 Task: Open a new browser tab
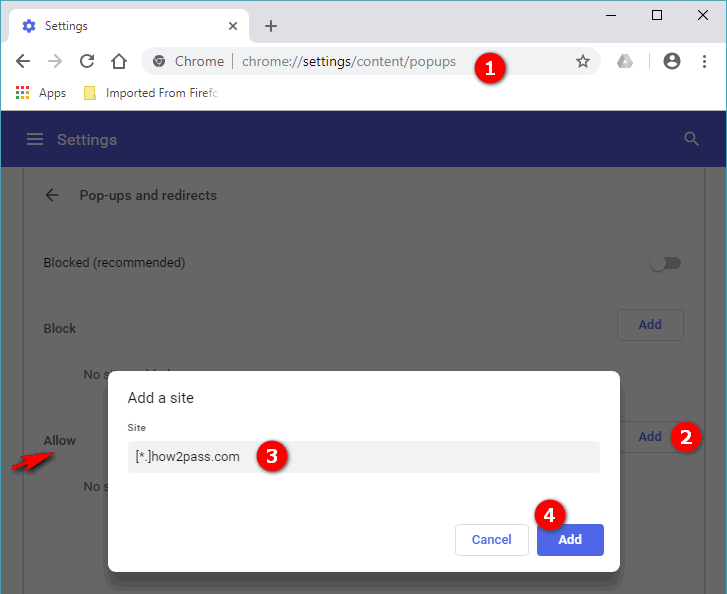coord(271,26)
